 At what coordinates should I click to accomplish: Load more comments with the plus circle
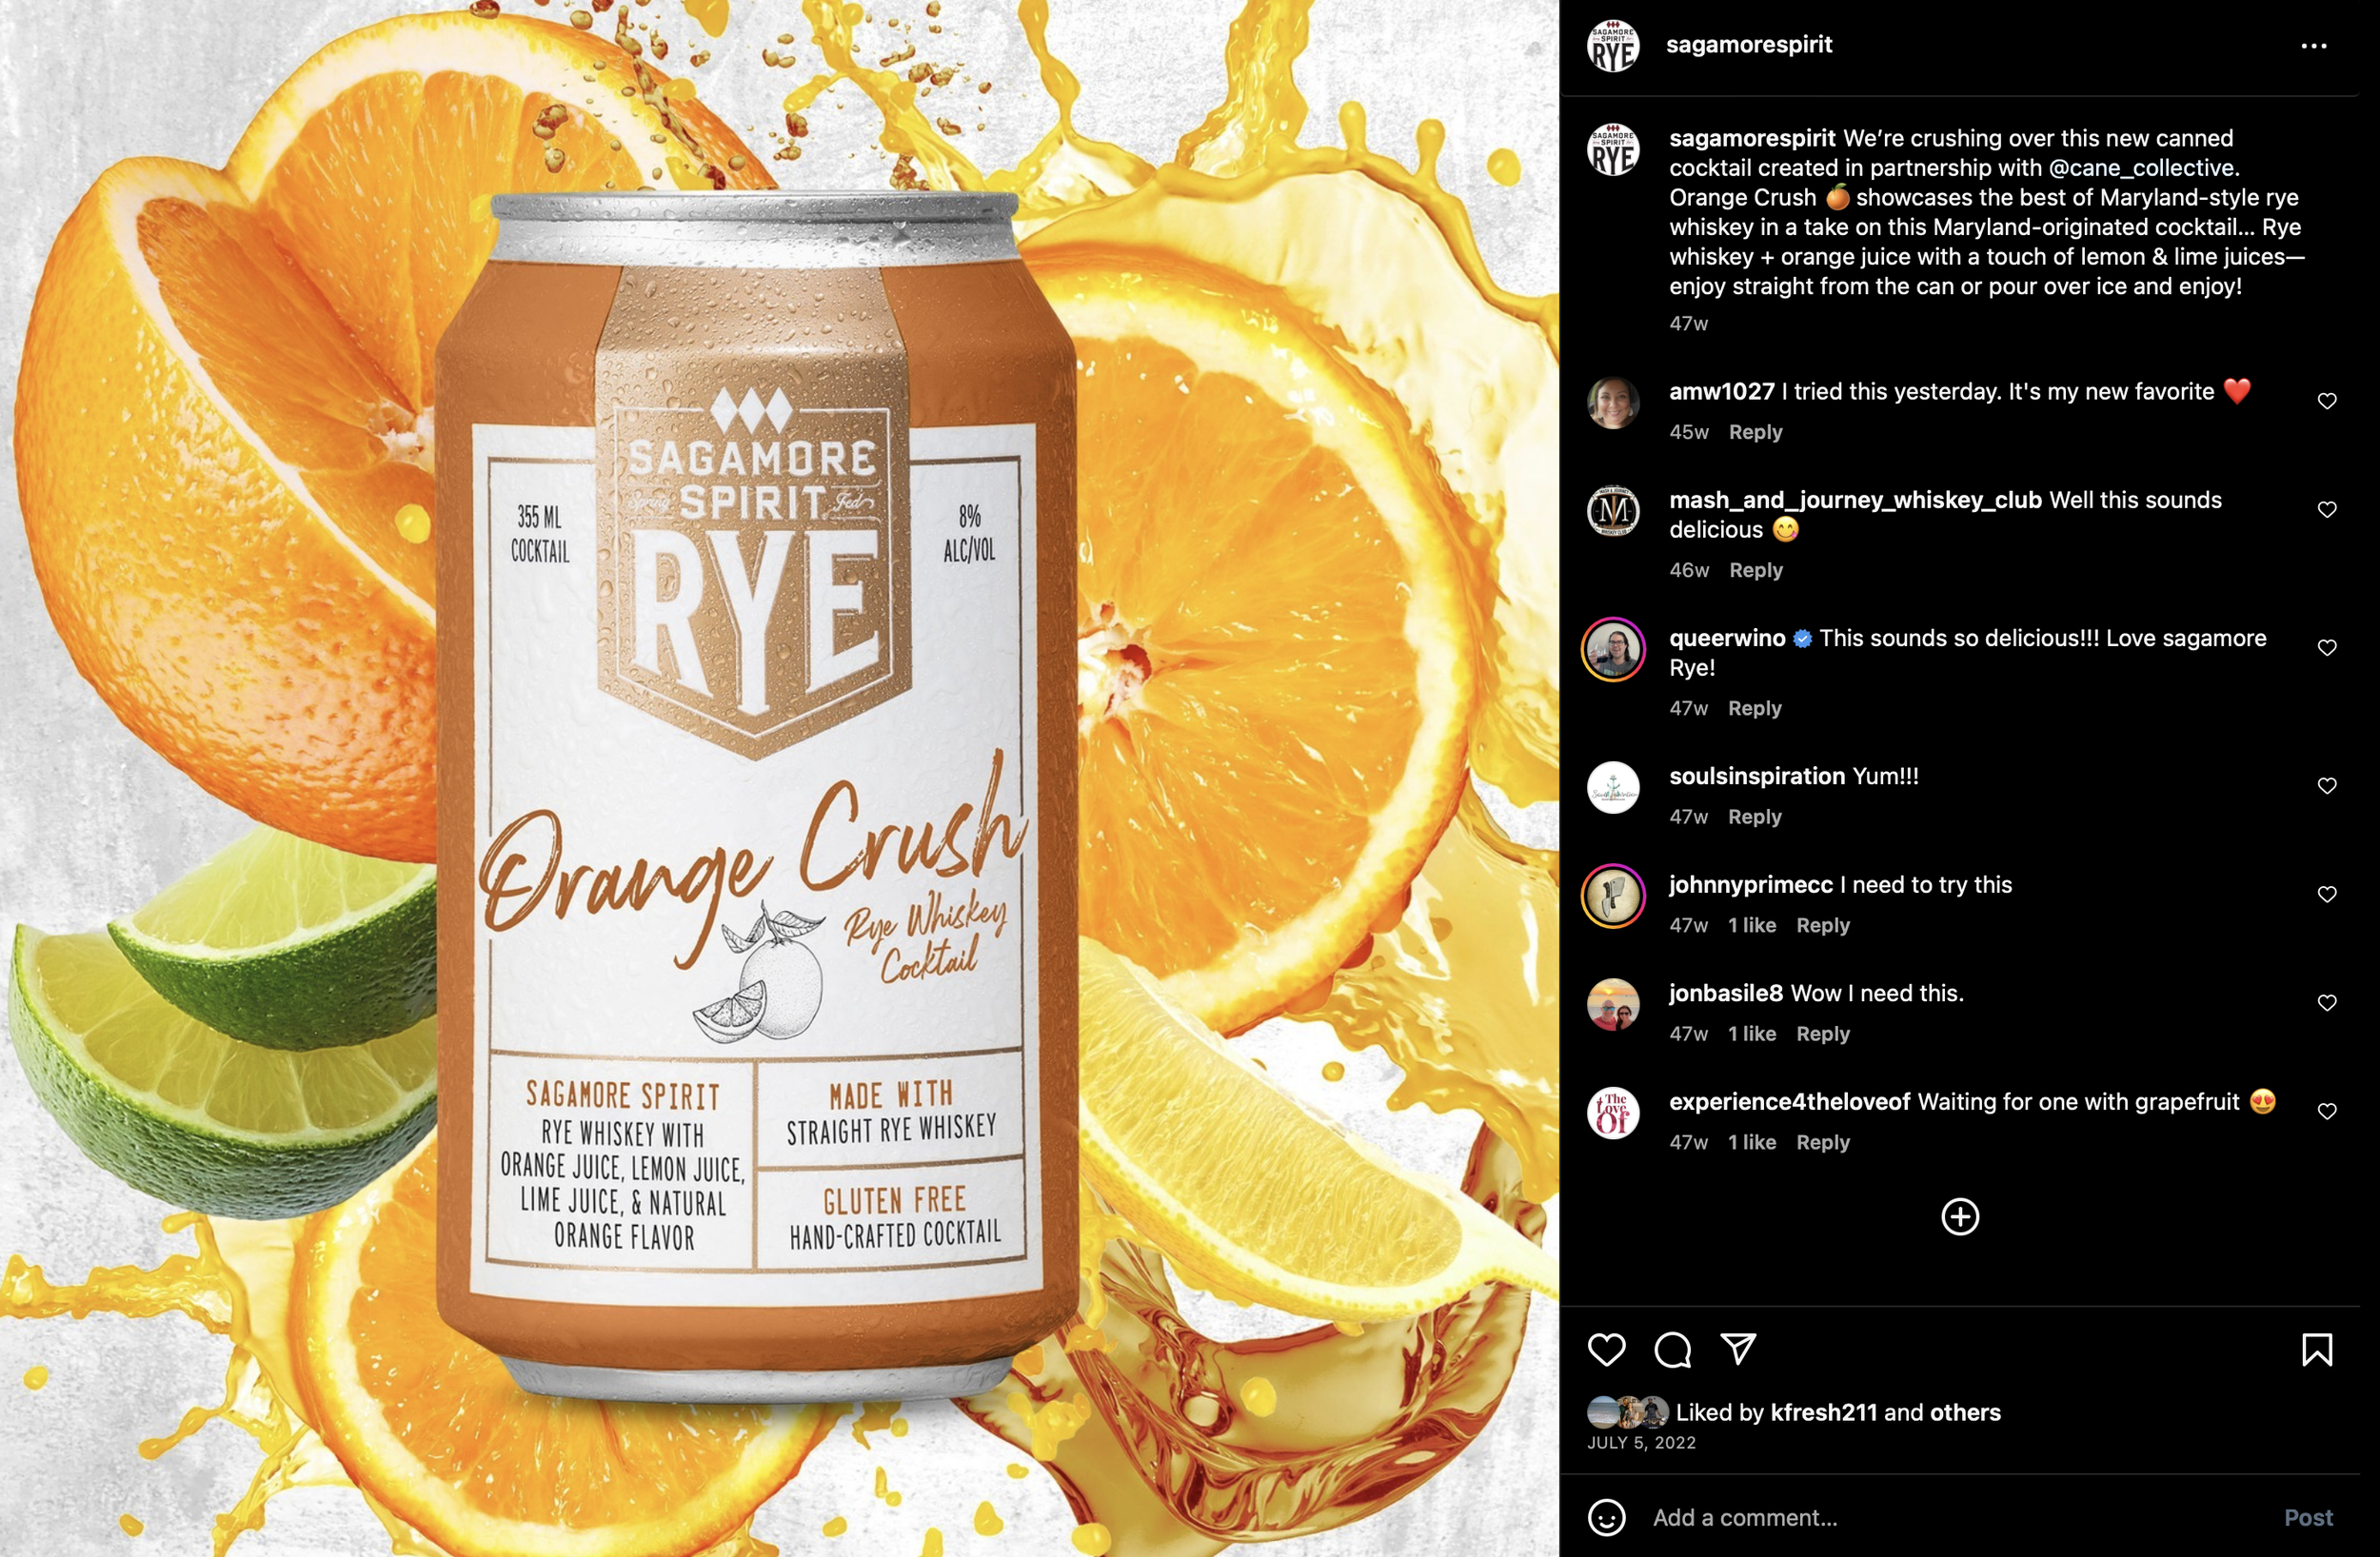tap(1960, 1217)
